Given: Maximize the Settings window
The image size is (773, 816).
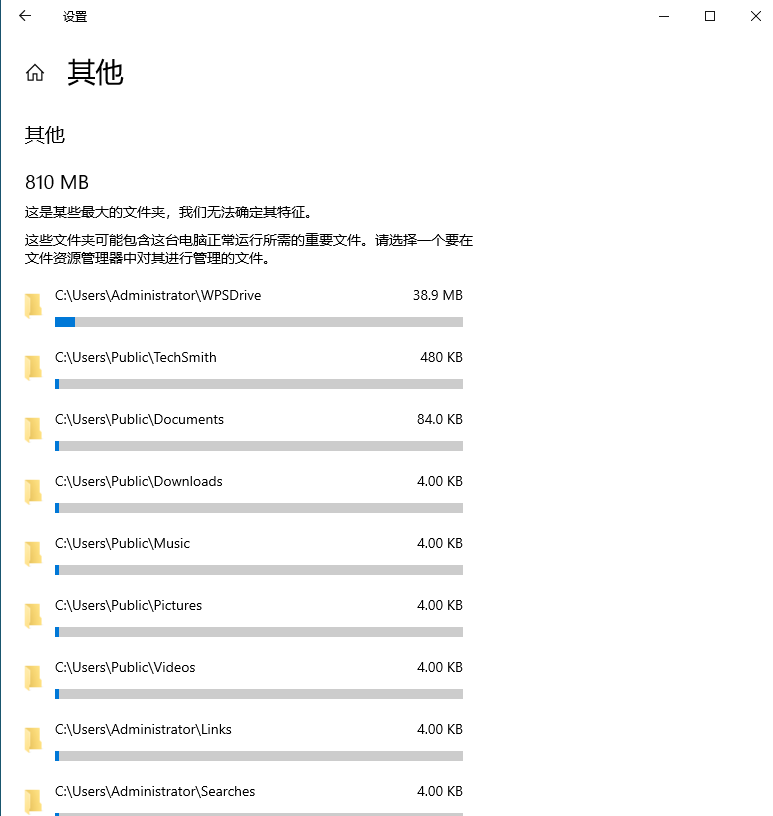Looking at the screenshot, I should [709, 16].
